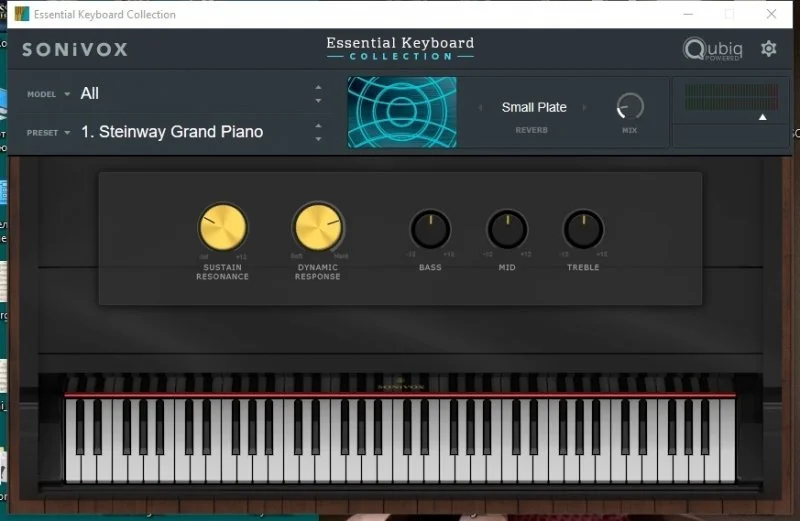Click the SONiVOX logo
The width and height of the screenshot is (800, 521).
(x=74, y=49)
